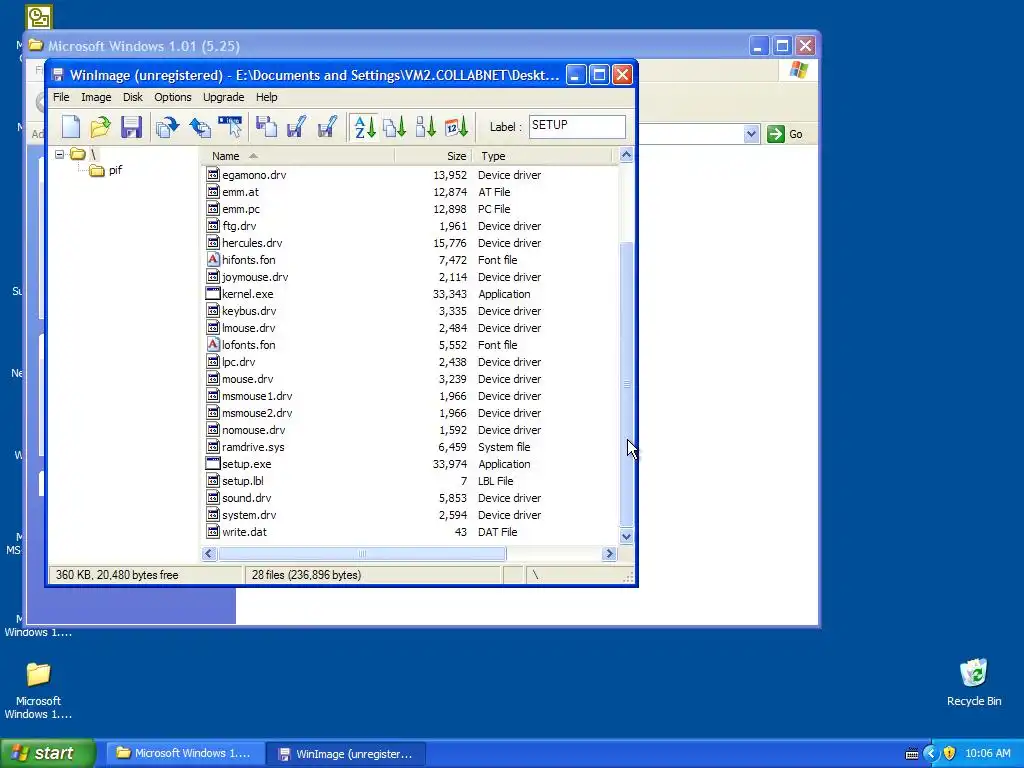Click the Inject files toolbar icon

(x=167, y=127)
